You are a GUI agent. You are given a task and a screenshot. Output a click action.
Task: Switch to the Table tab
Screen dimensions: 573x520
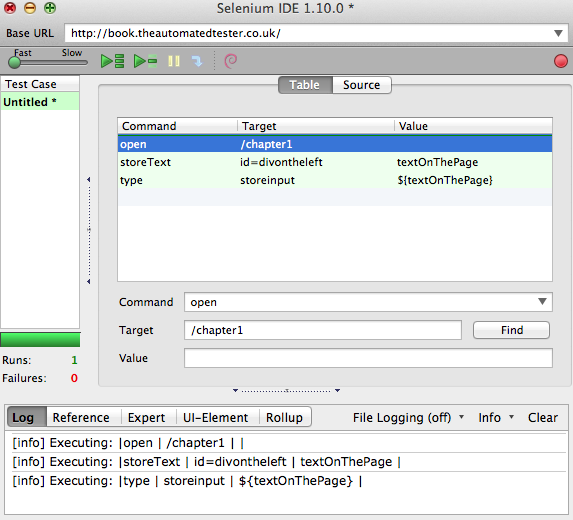click(305, 85)
